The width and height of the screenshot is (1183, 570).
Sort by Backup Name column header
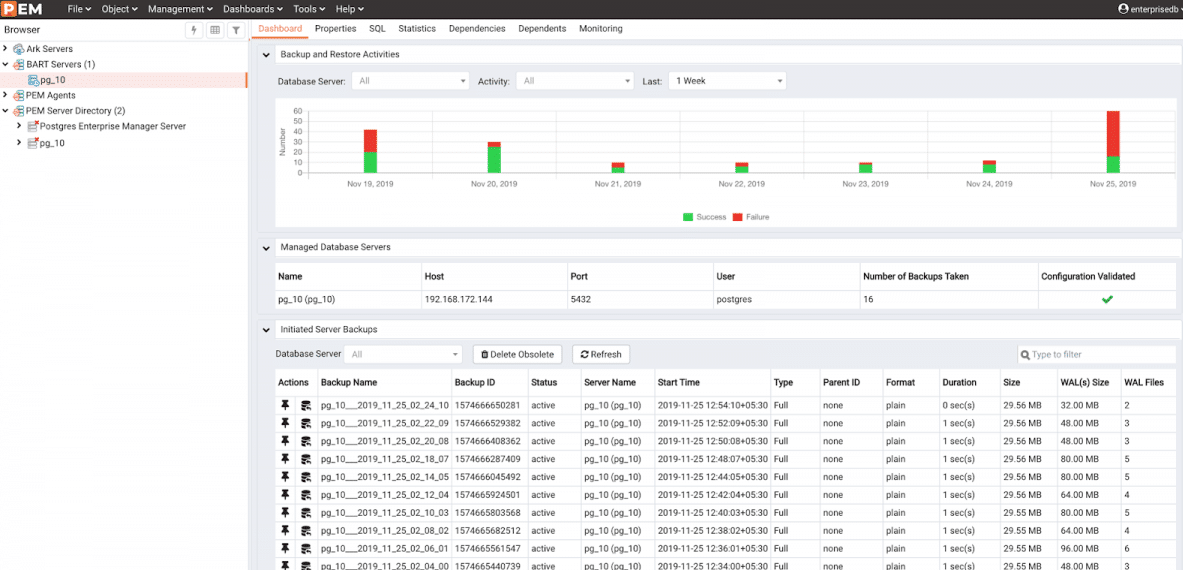coord(349,382)
